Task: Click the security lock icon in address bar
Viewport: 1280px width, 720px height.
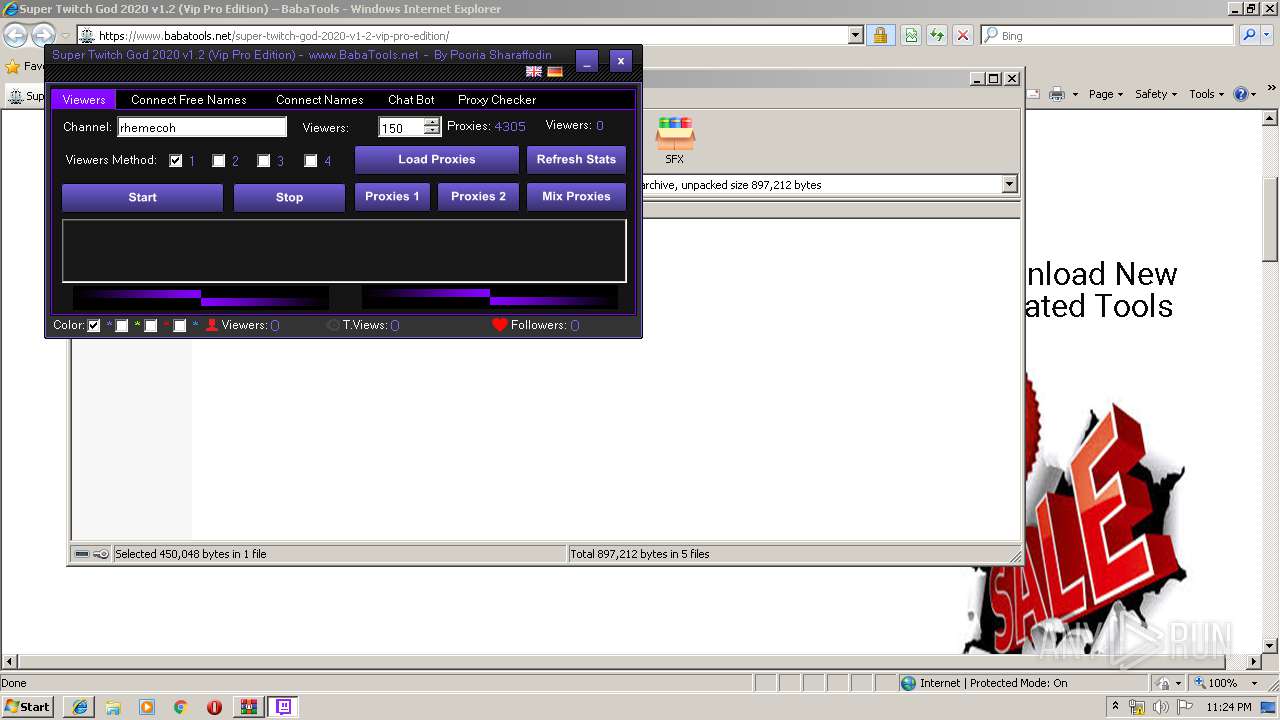Action: (880, 35)
